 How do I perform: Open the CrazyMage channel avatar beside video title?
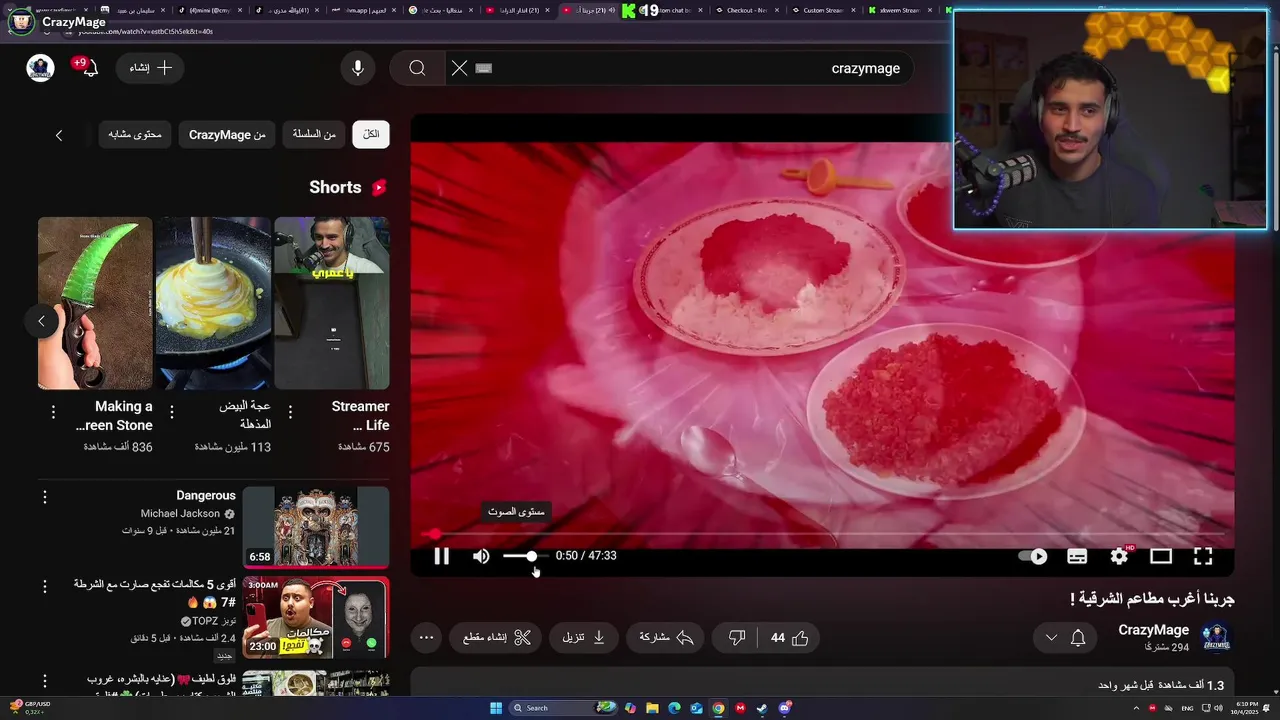(1215, 638)
